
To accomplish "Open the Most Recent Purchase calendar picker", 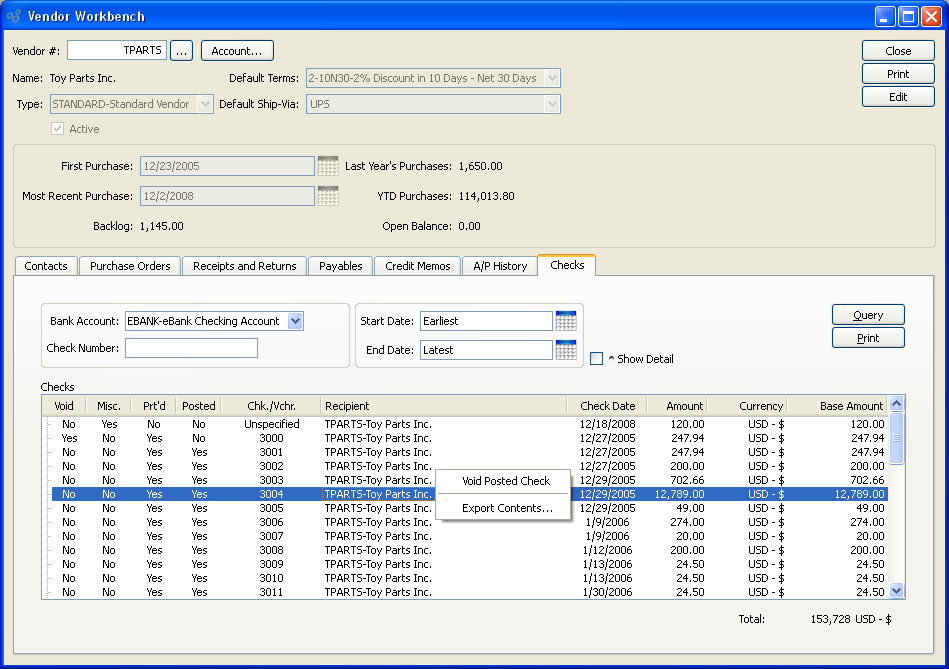I will pyautogui.click(x=328, y=196).
